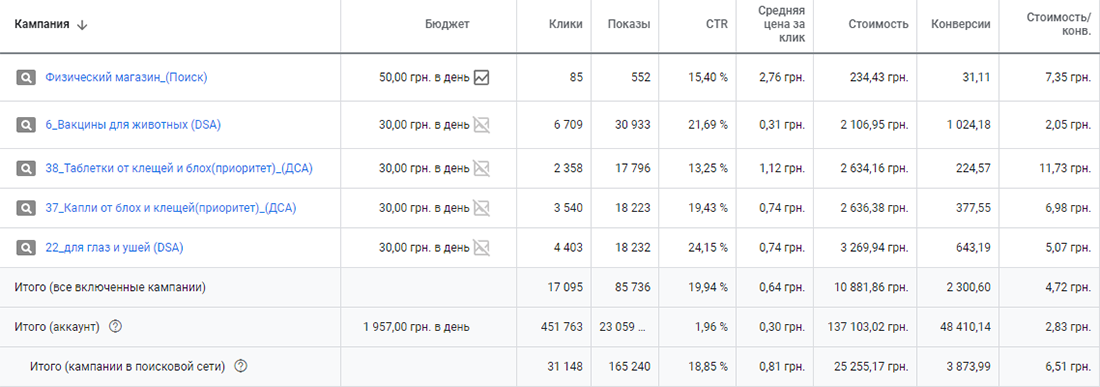
Task: Open budget chart icon for Физический магазин
Action: tap(481, 78)
